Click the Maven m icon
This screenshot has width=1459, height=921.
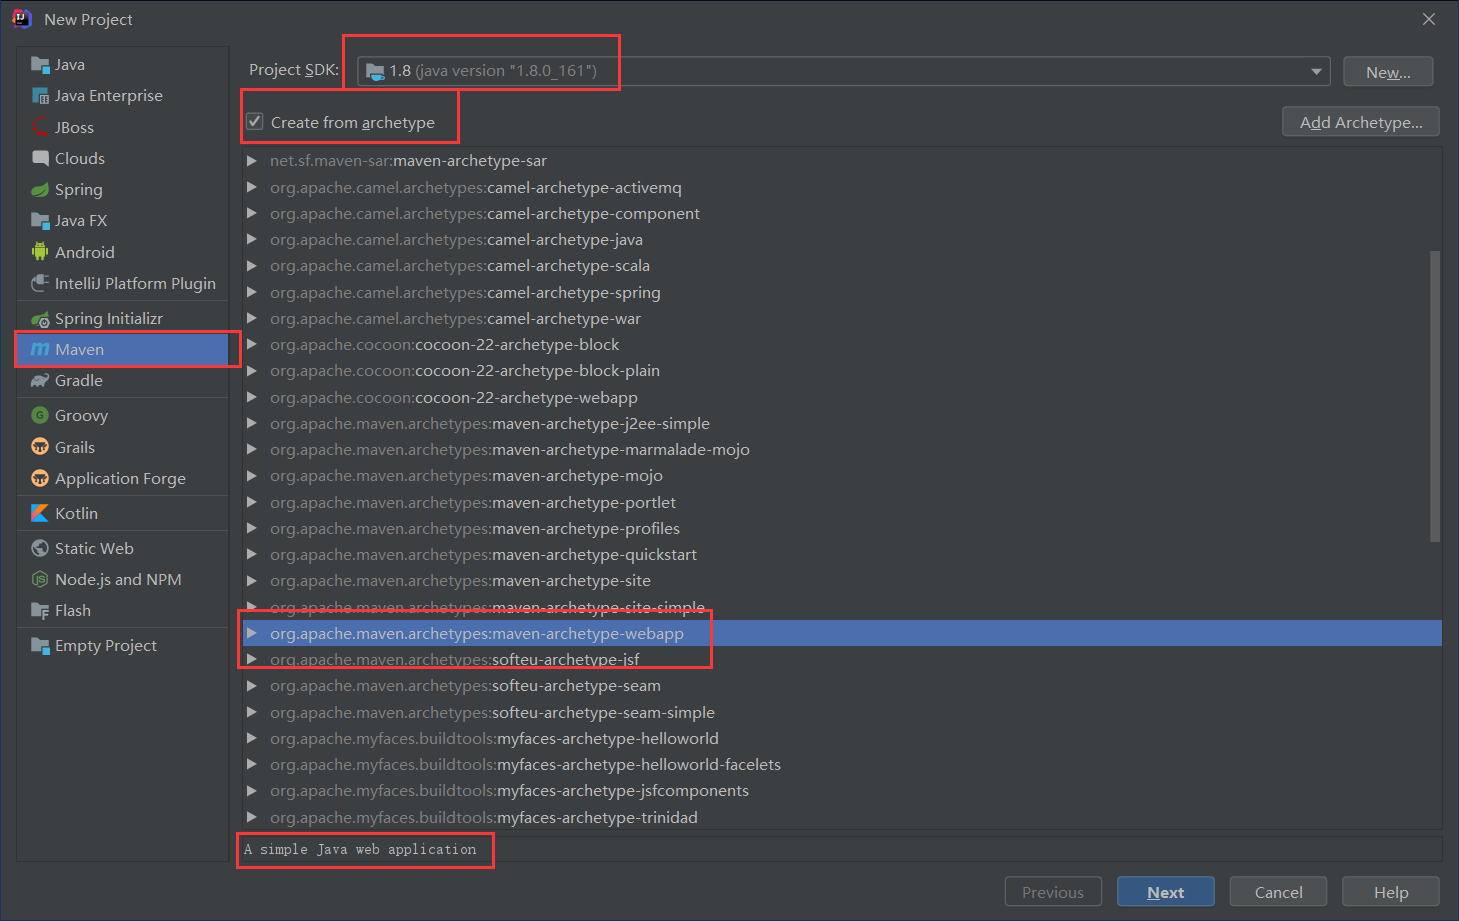[x=40, y=350]
